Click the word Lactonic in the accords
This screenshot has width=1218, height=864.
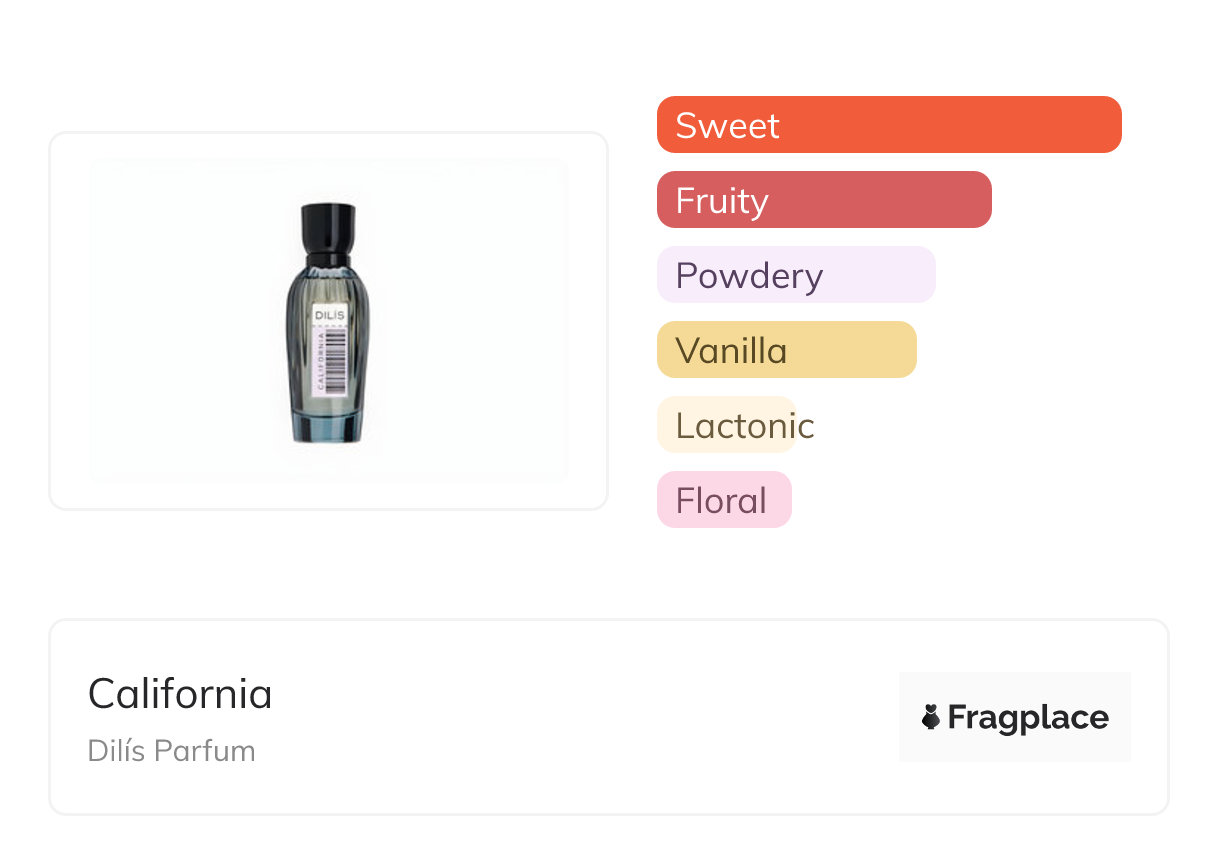[745, 426]
